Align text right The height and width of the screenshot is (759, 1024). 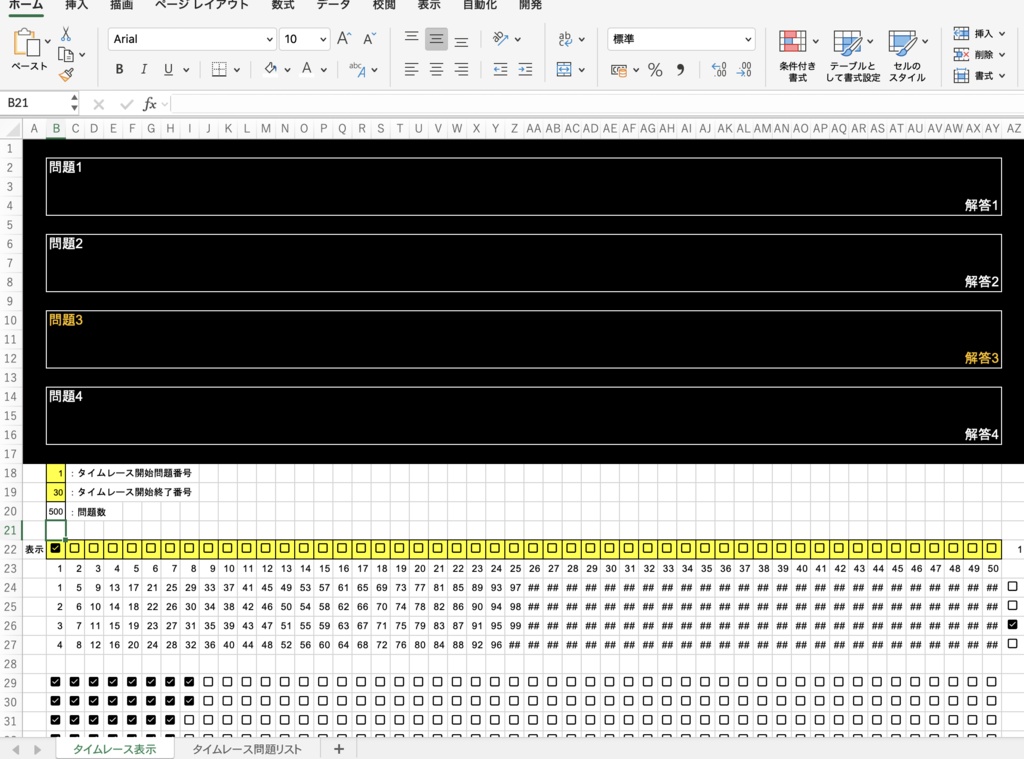(x=461, y=69)
